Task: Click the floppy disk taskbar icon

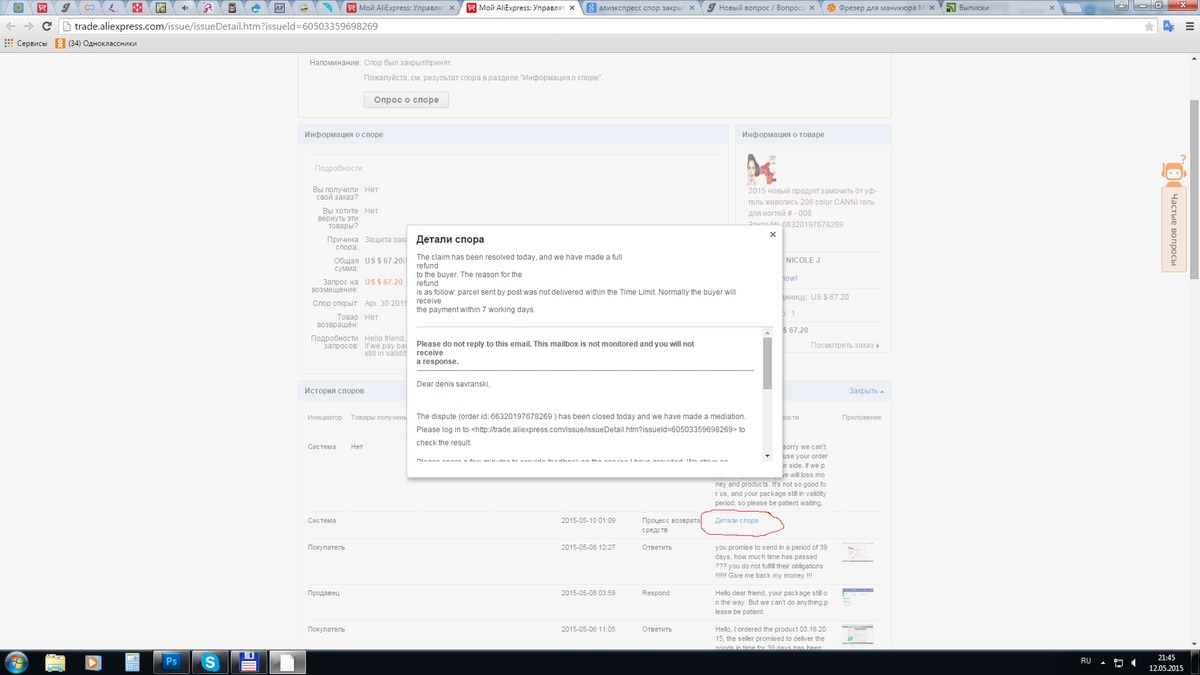Action: coord(248,662)
